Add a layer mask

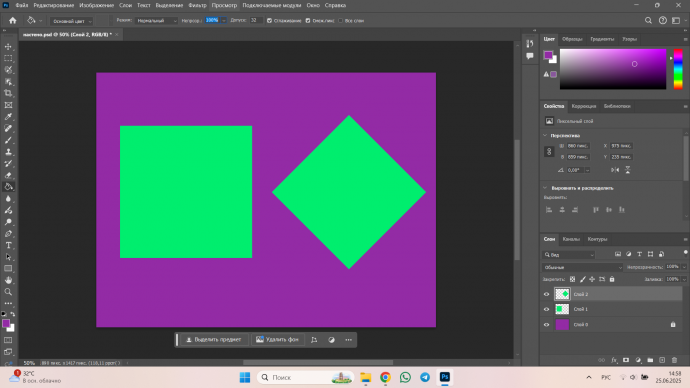(626, 360)
